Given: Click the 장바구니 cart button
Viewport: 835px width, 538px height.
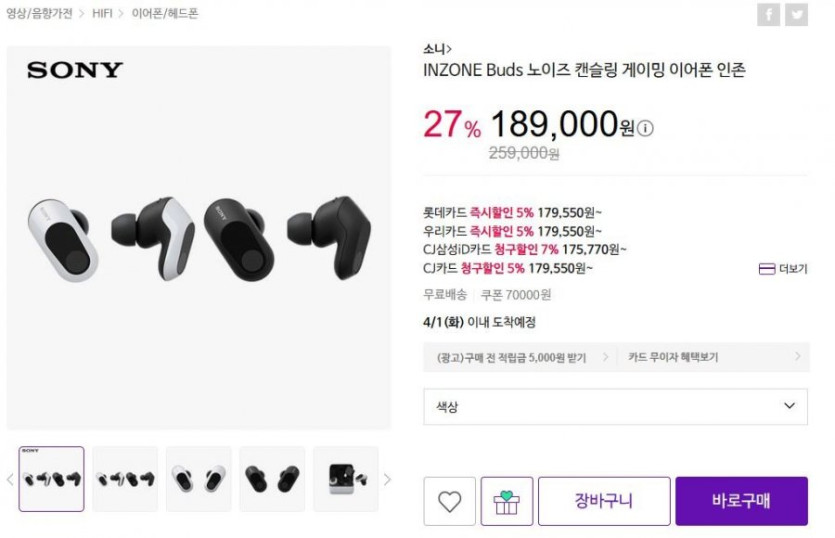Looking at the screenshot, I should [602, 501].
